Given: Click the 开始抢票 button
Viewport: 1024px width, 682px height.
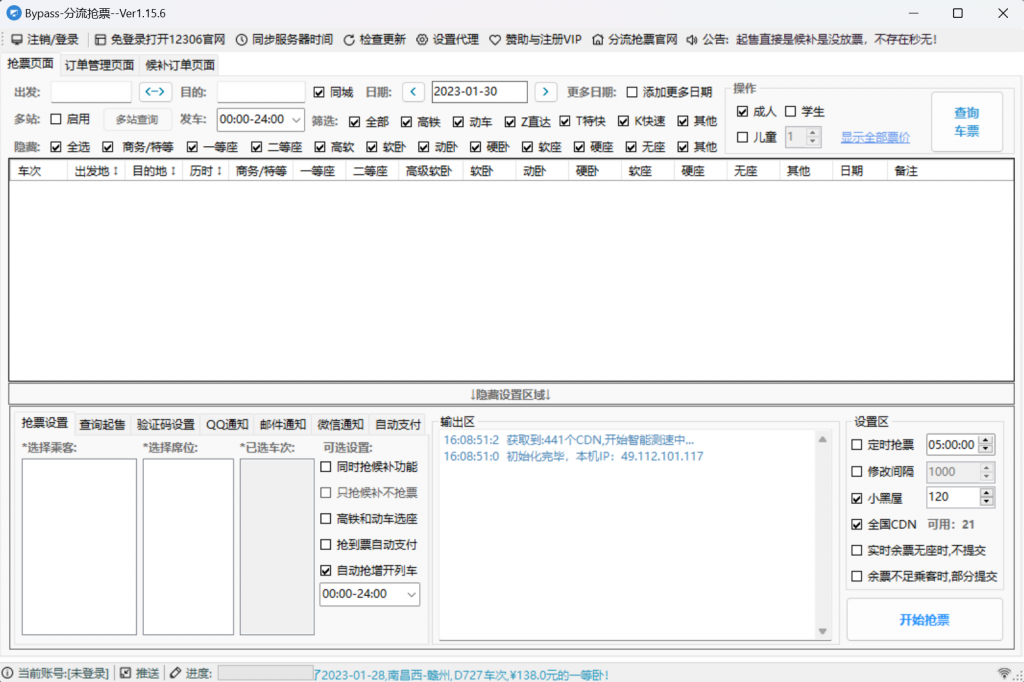Looking at the screenshot, I should tap(925, 620).
